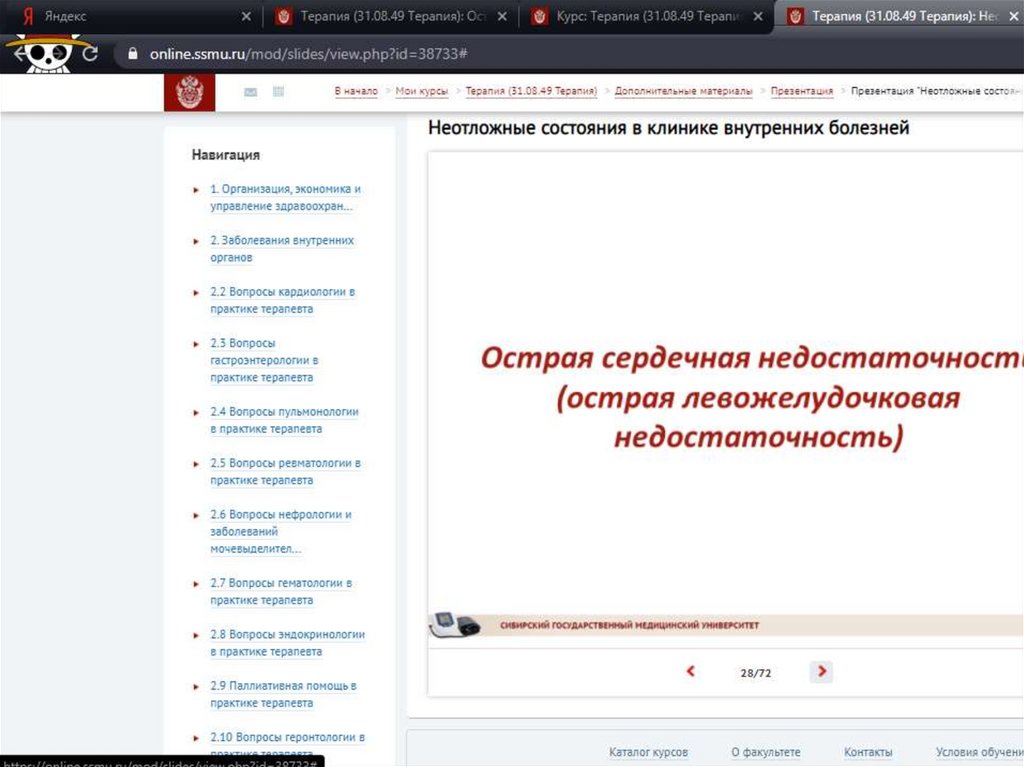Expand arrow beside '2. Заболевания внутренних органов'

point(196,241)
